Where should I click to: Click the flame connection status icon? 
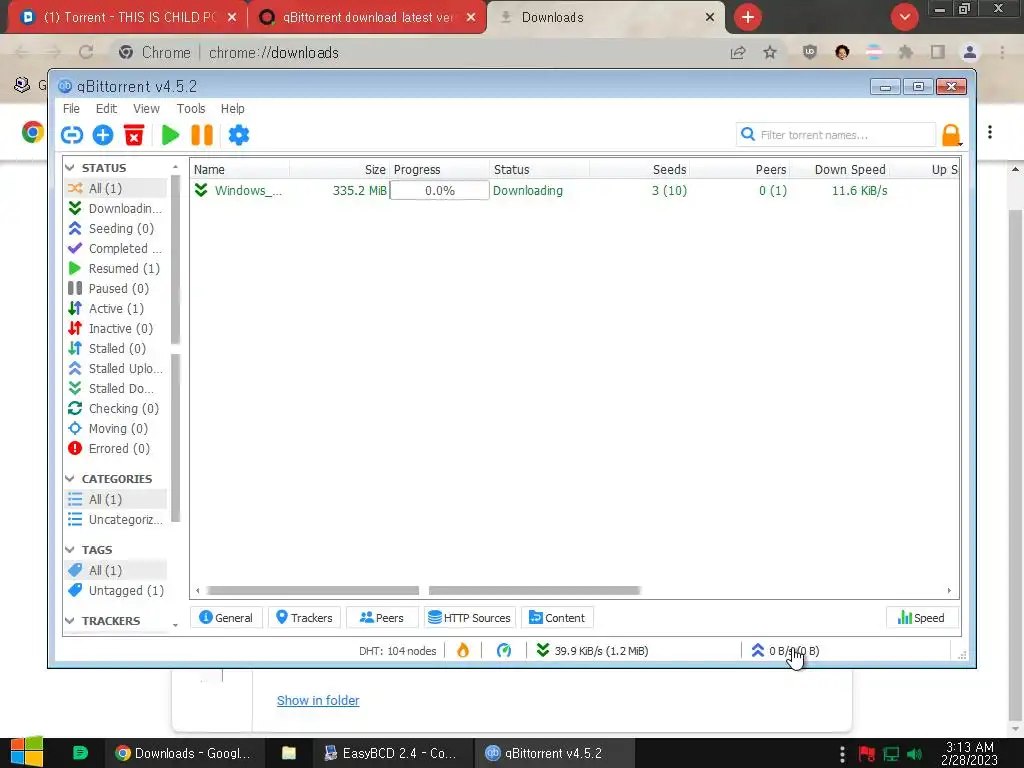point(463,650)
